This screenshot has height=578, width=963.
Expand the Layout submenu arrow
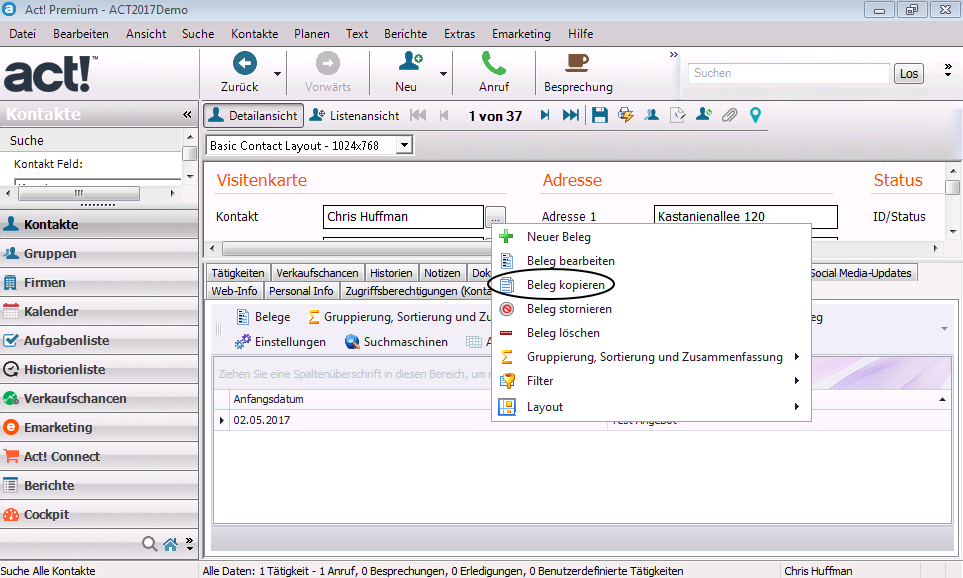pos(797,407)
